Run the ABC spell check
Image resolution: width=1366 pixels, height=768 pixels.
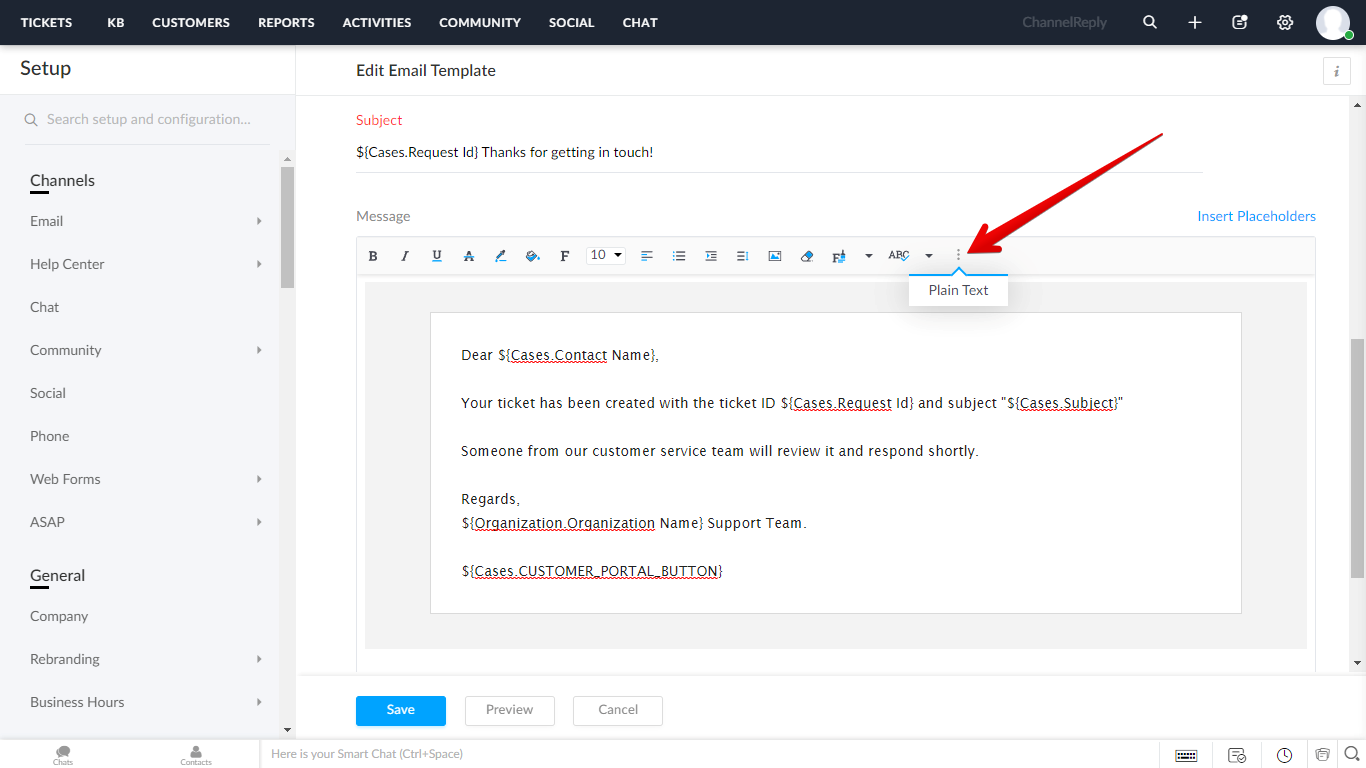pyautogui.click(x=899, y=256)
